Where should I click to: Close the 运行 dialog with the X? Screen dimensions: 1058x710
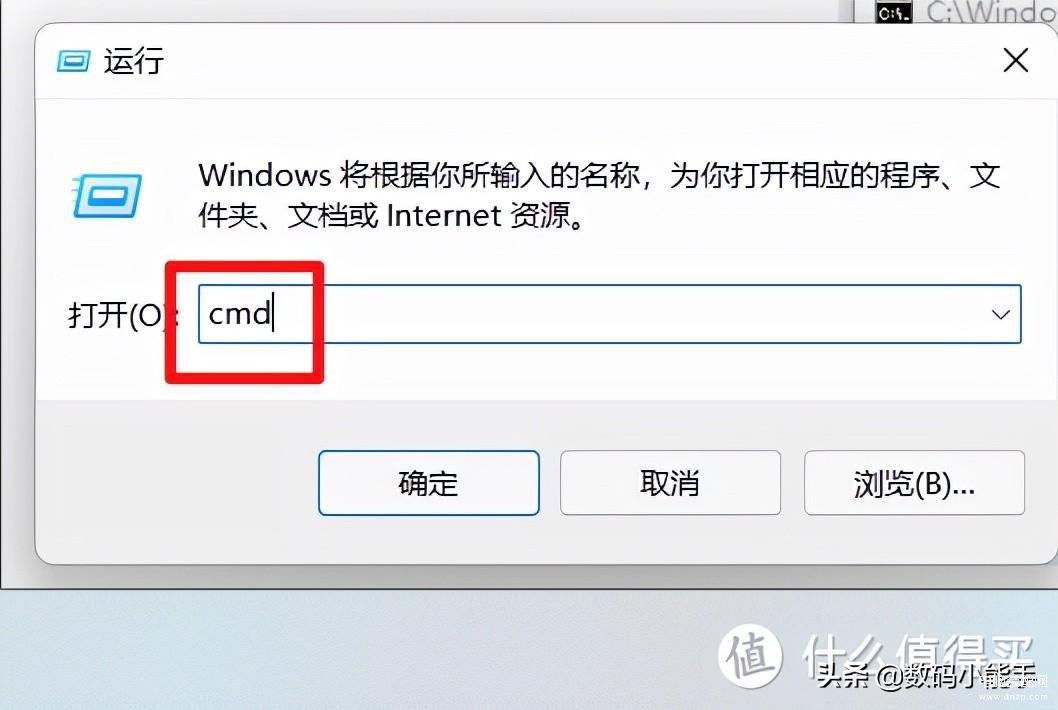pos(1015,61)
